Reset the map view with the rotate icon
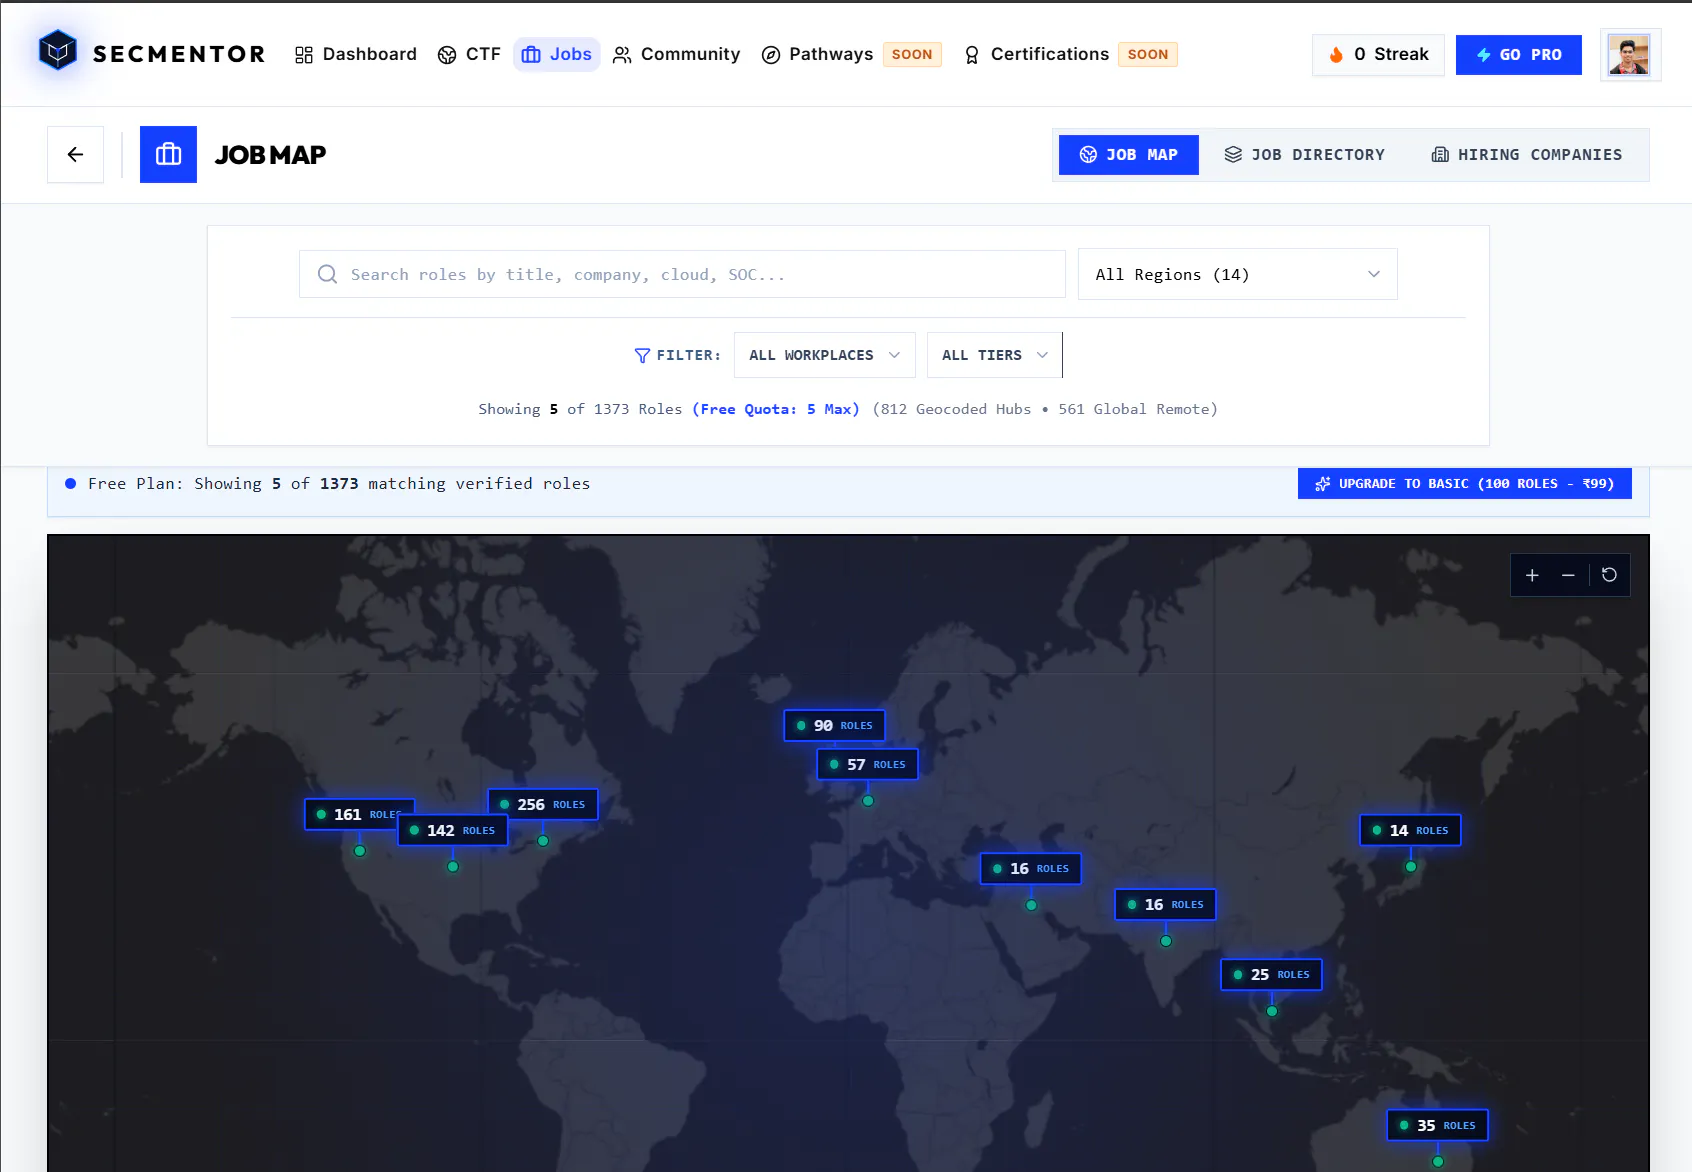The height and width of the screenshot is (1172, 1692). tap(1609, 575)
